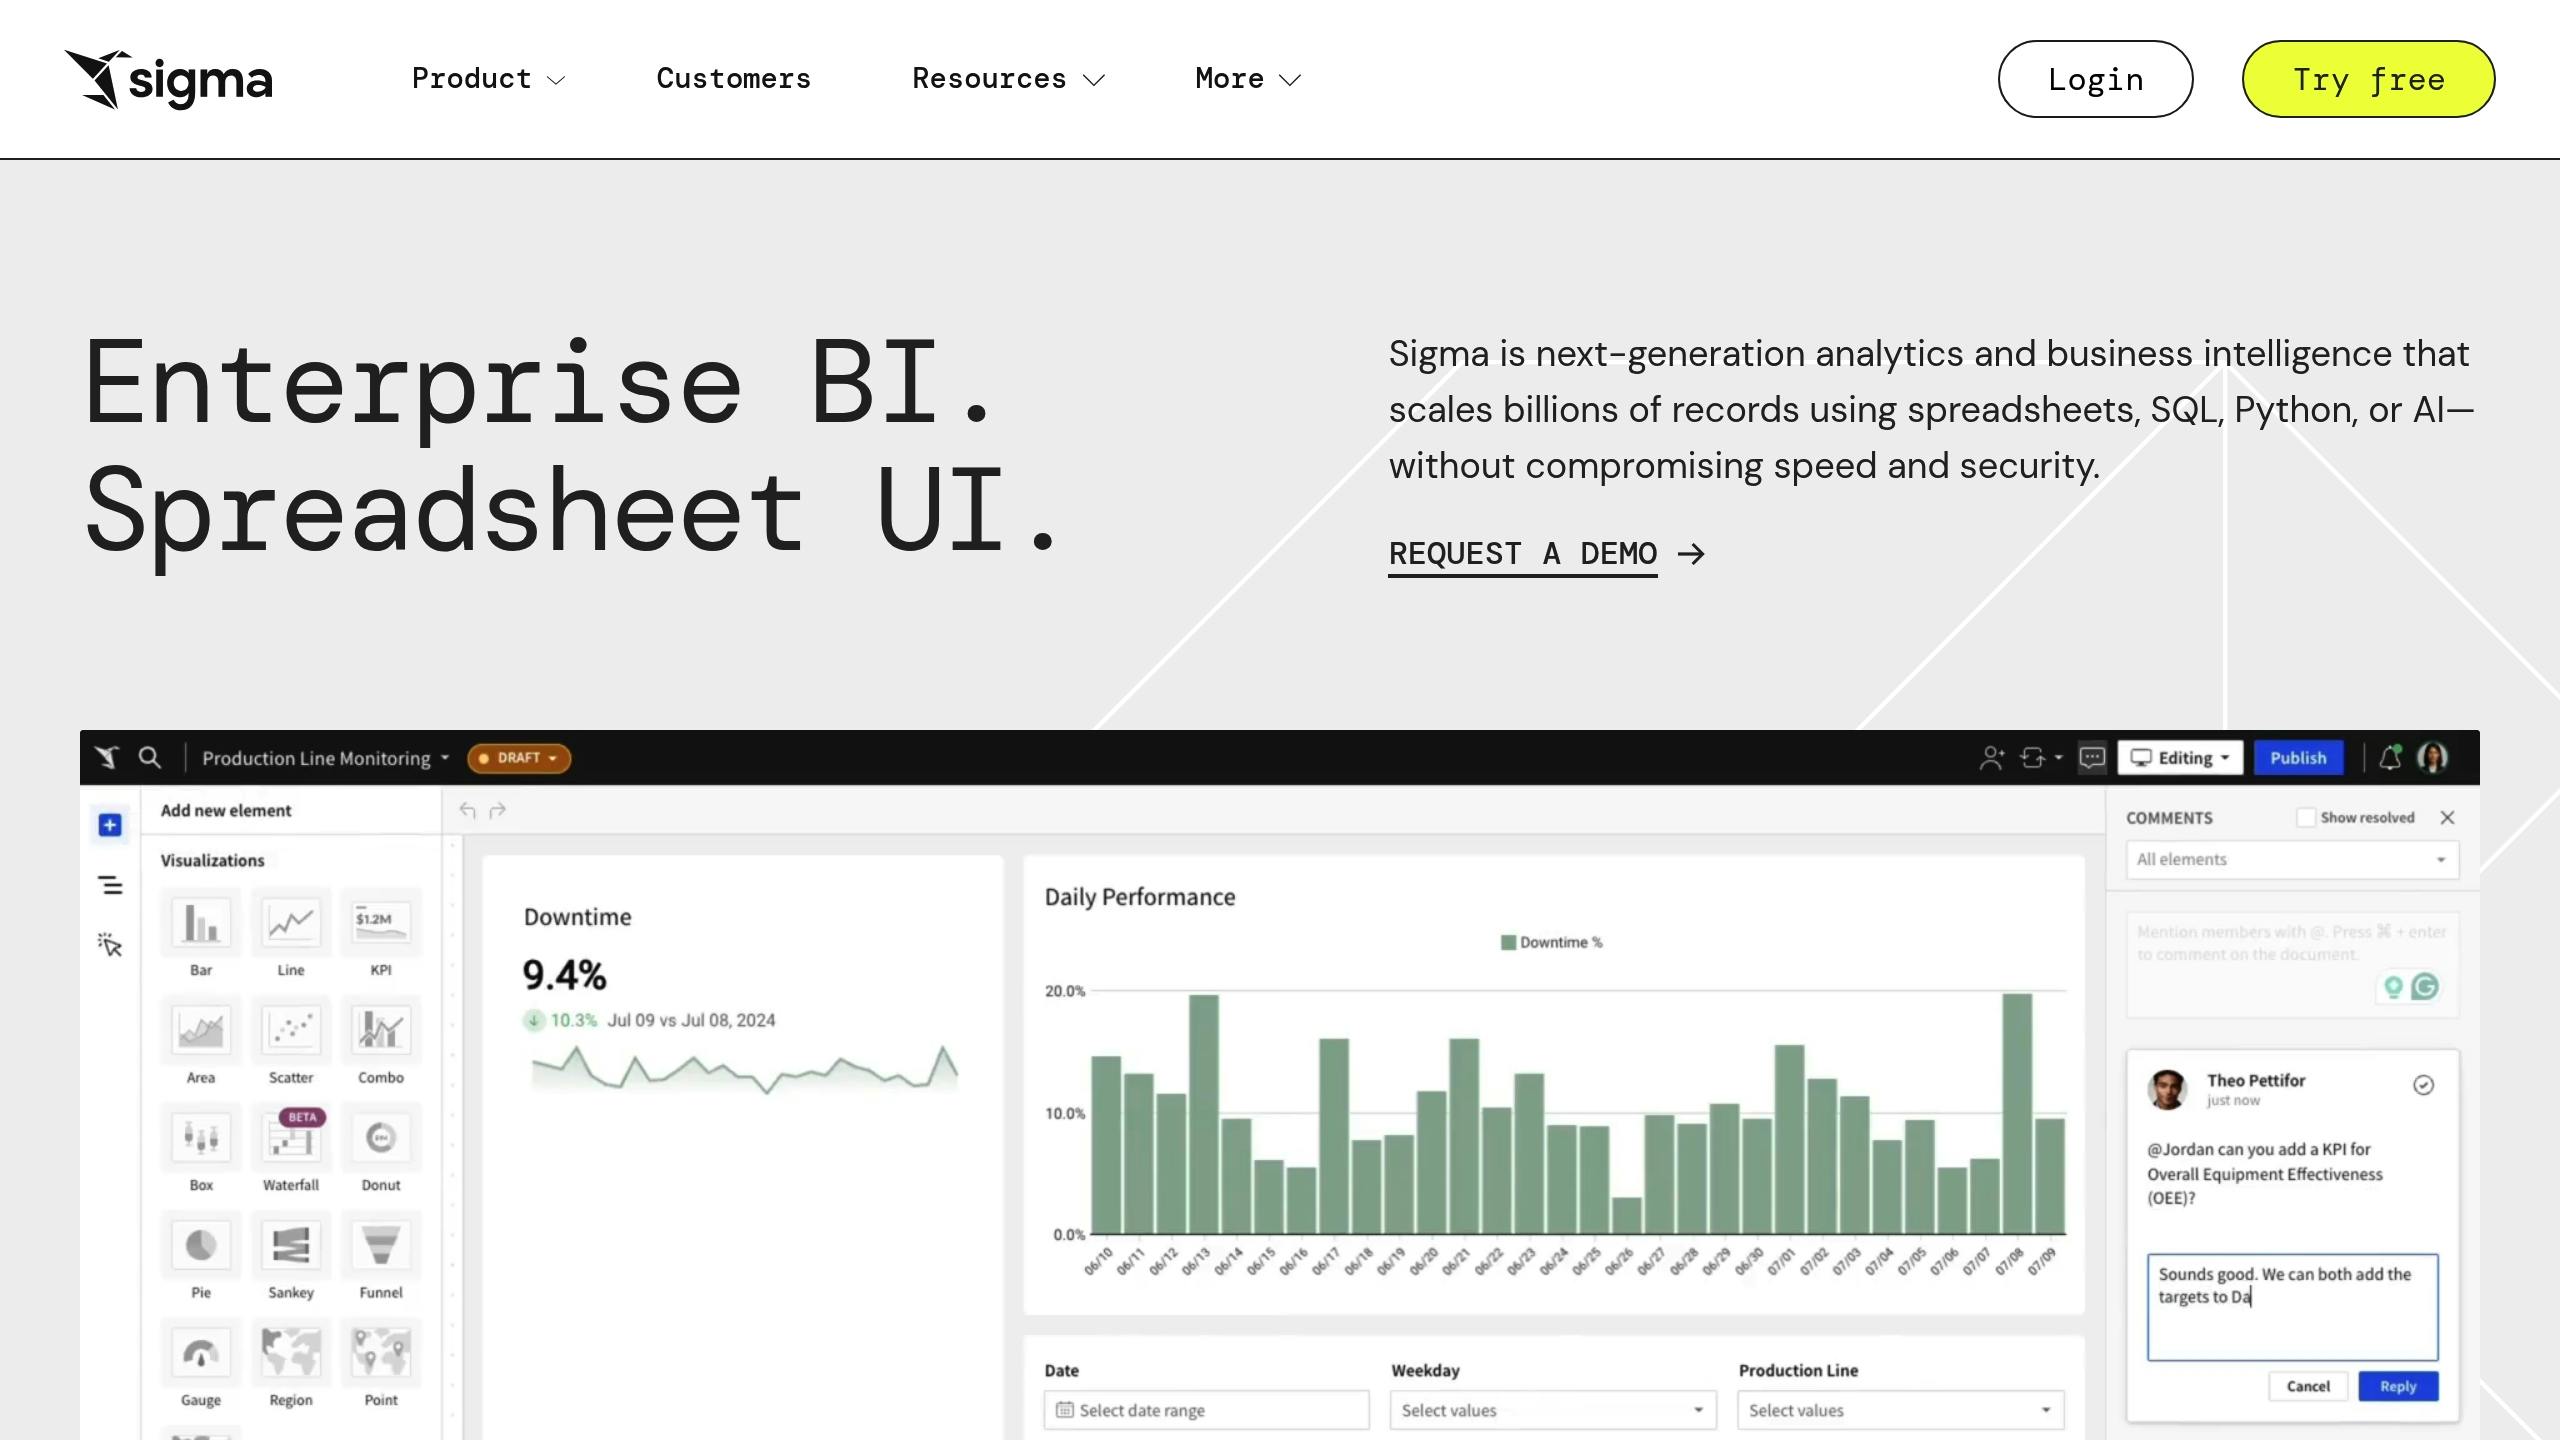Add a Scatter plot visualization
Viewport: 2560px width, 1440px height.
[x=291, y=1040]
